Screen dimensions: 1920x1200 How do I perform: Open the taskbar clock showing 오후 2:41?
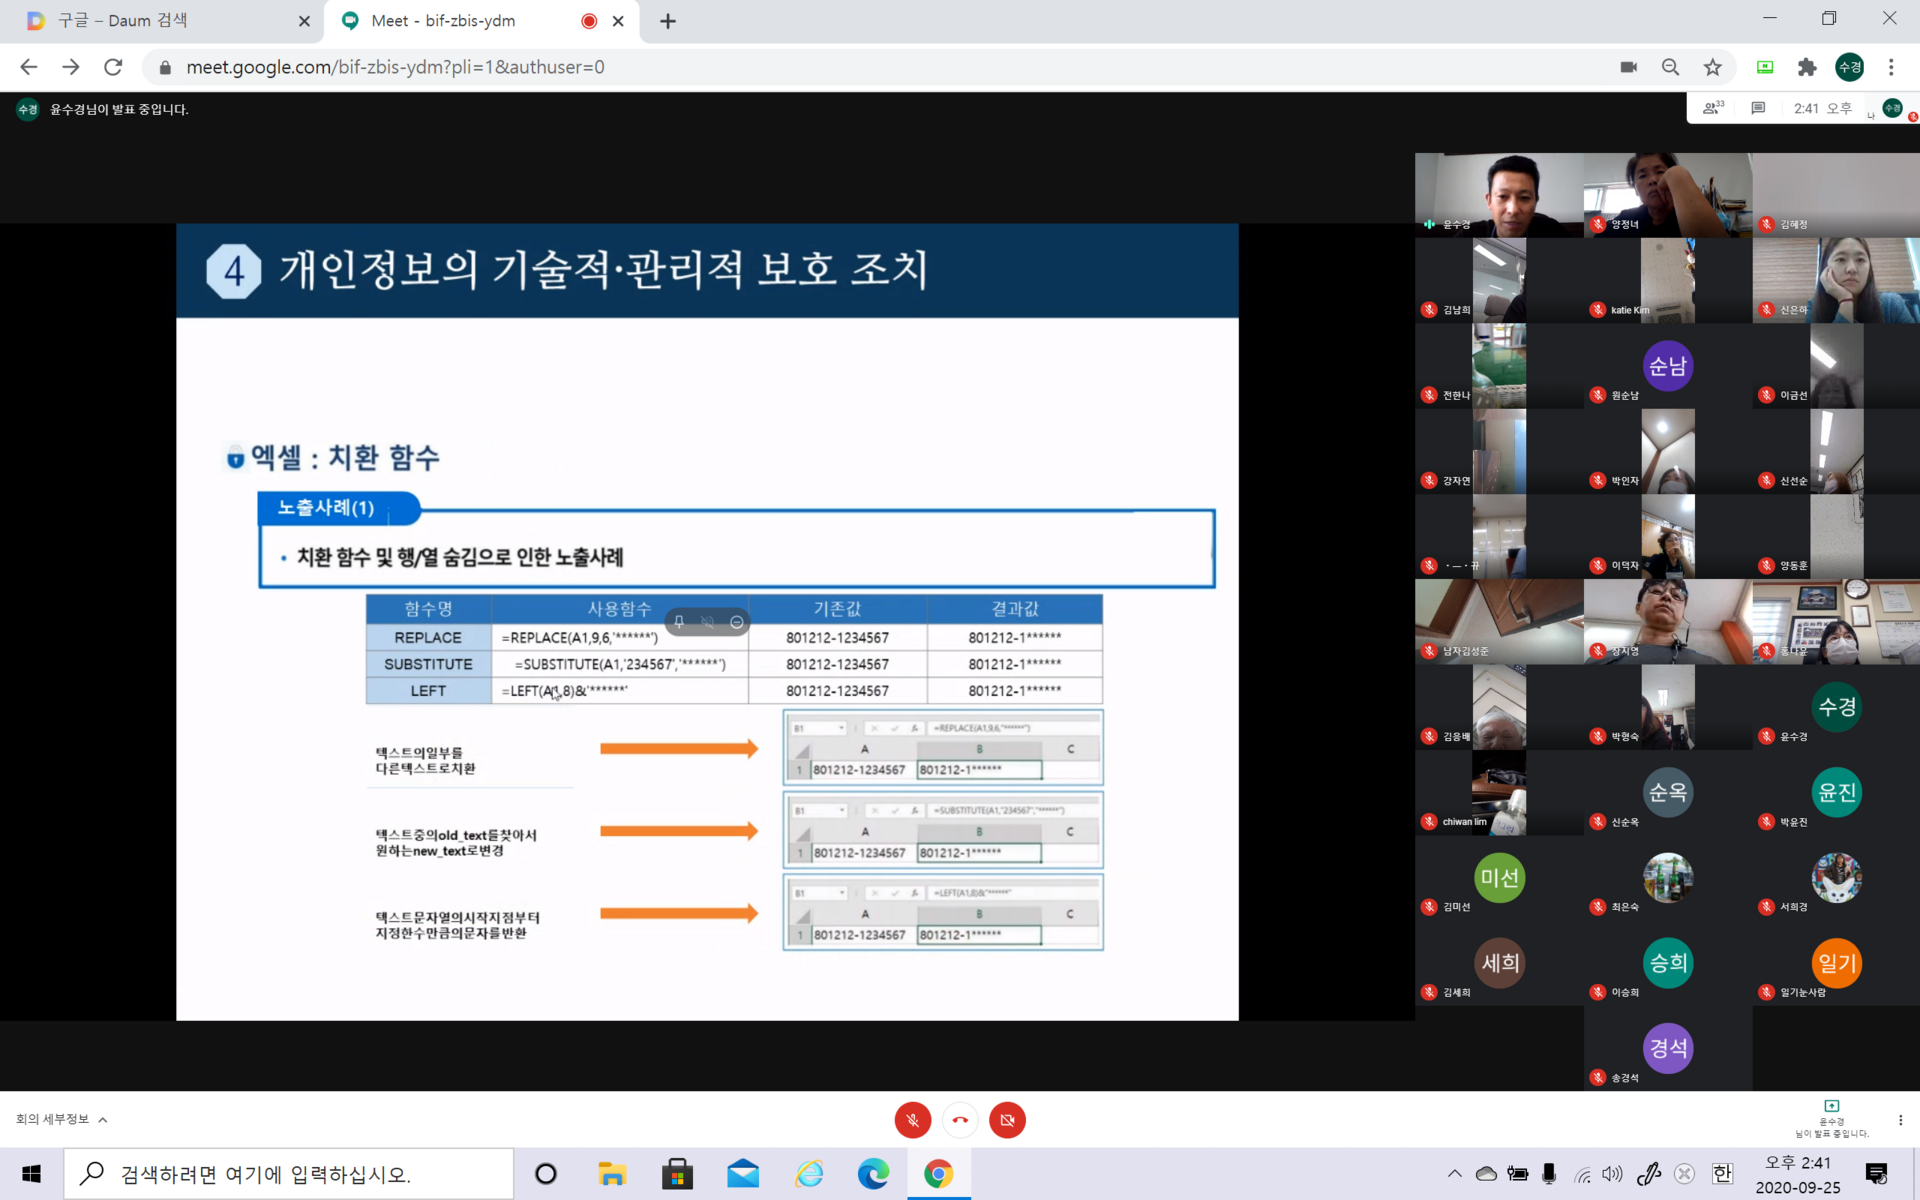click(x=1798, y=1174)
